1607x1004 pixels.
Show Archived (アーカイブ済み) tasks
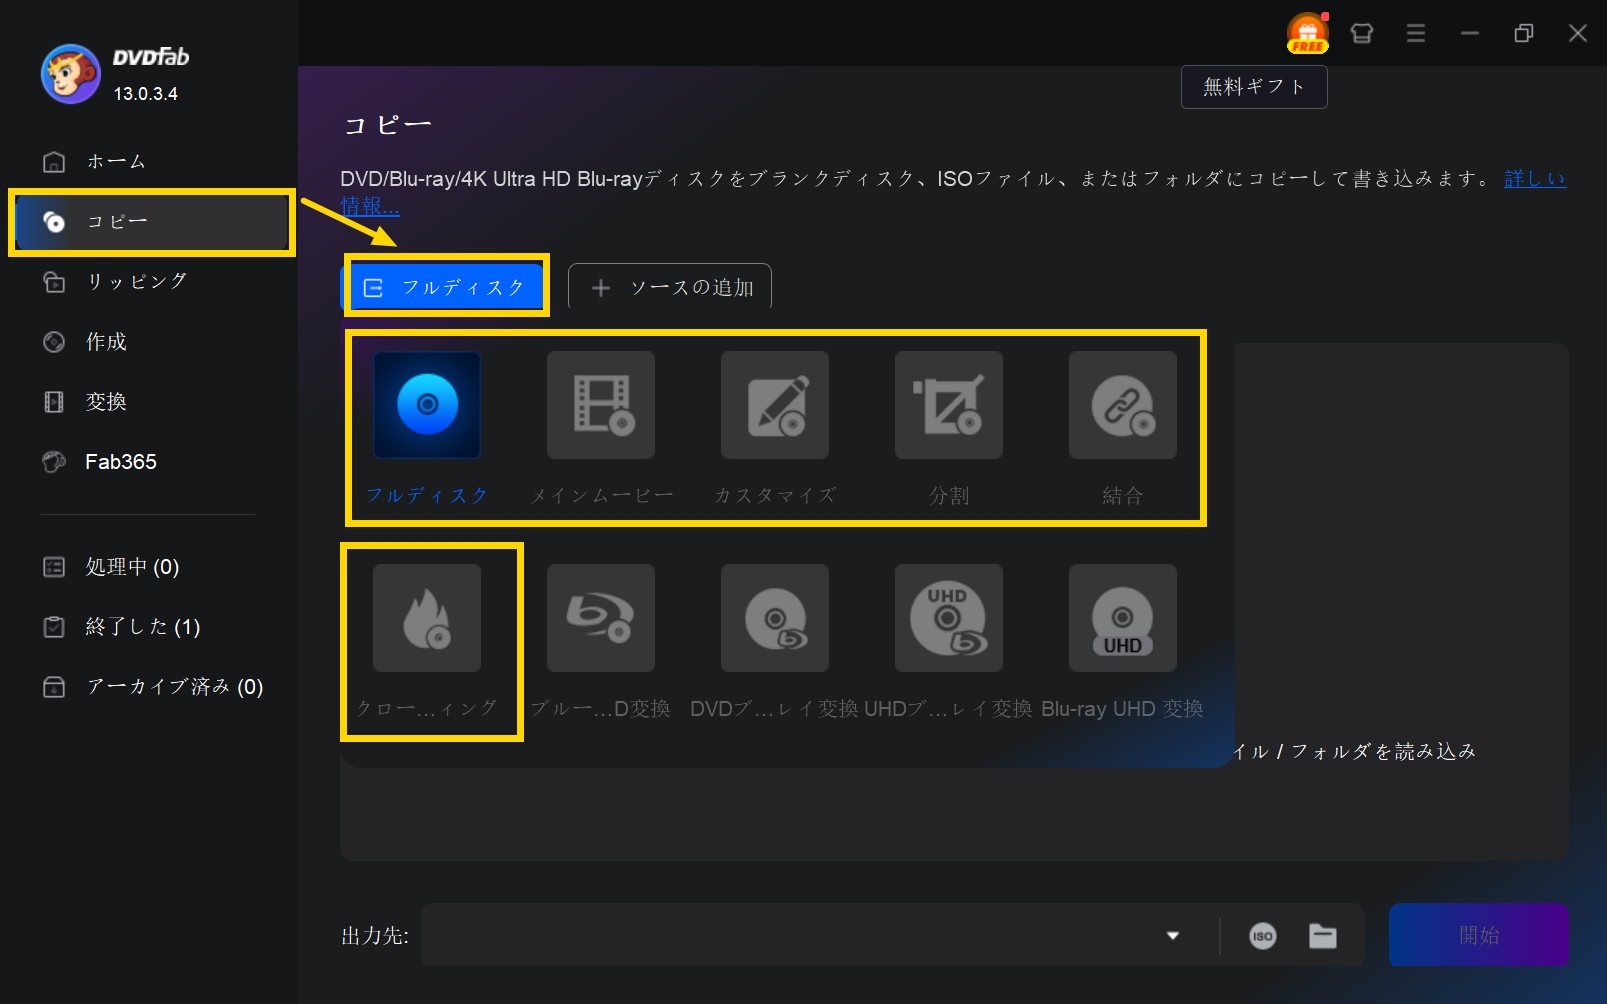(x=151, y=687)
